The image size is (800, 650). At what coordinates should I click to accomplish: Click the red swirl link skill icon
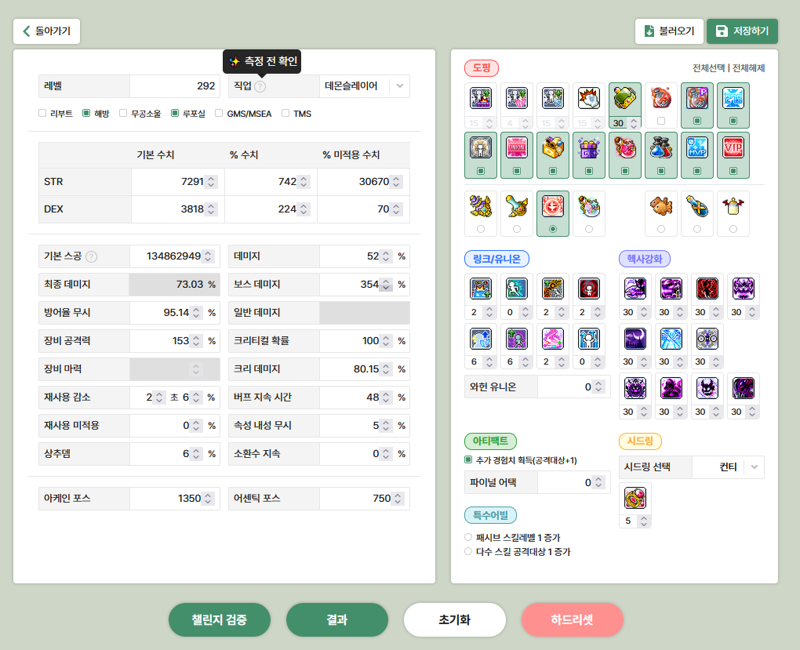coord(589,289)
